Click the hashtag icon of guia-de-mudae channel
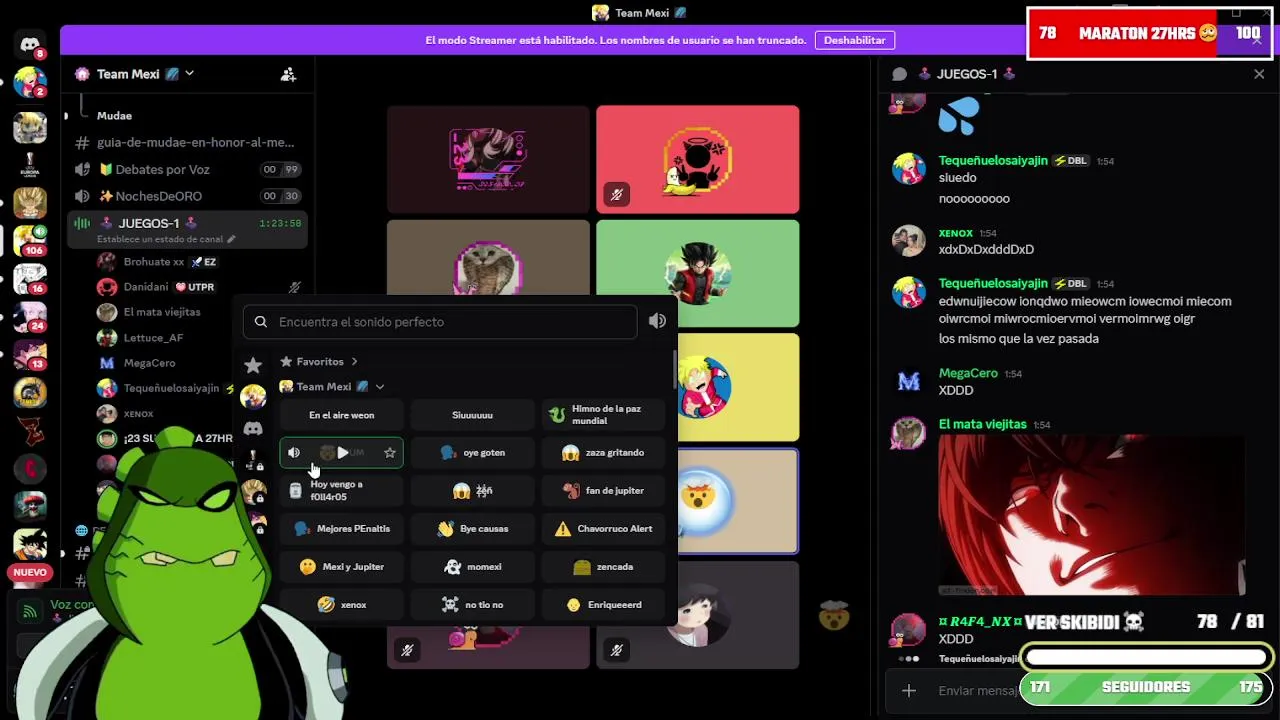Image resolution: width=1280 pixels, height=720 pixels. click(82, 143)
